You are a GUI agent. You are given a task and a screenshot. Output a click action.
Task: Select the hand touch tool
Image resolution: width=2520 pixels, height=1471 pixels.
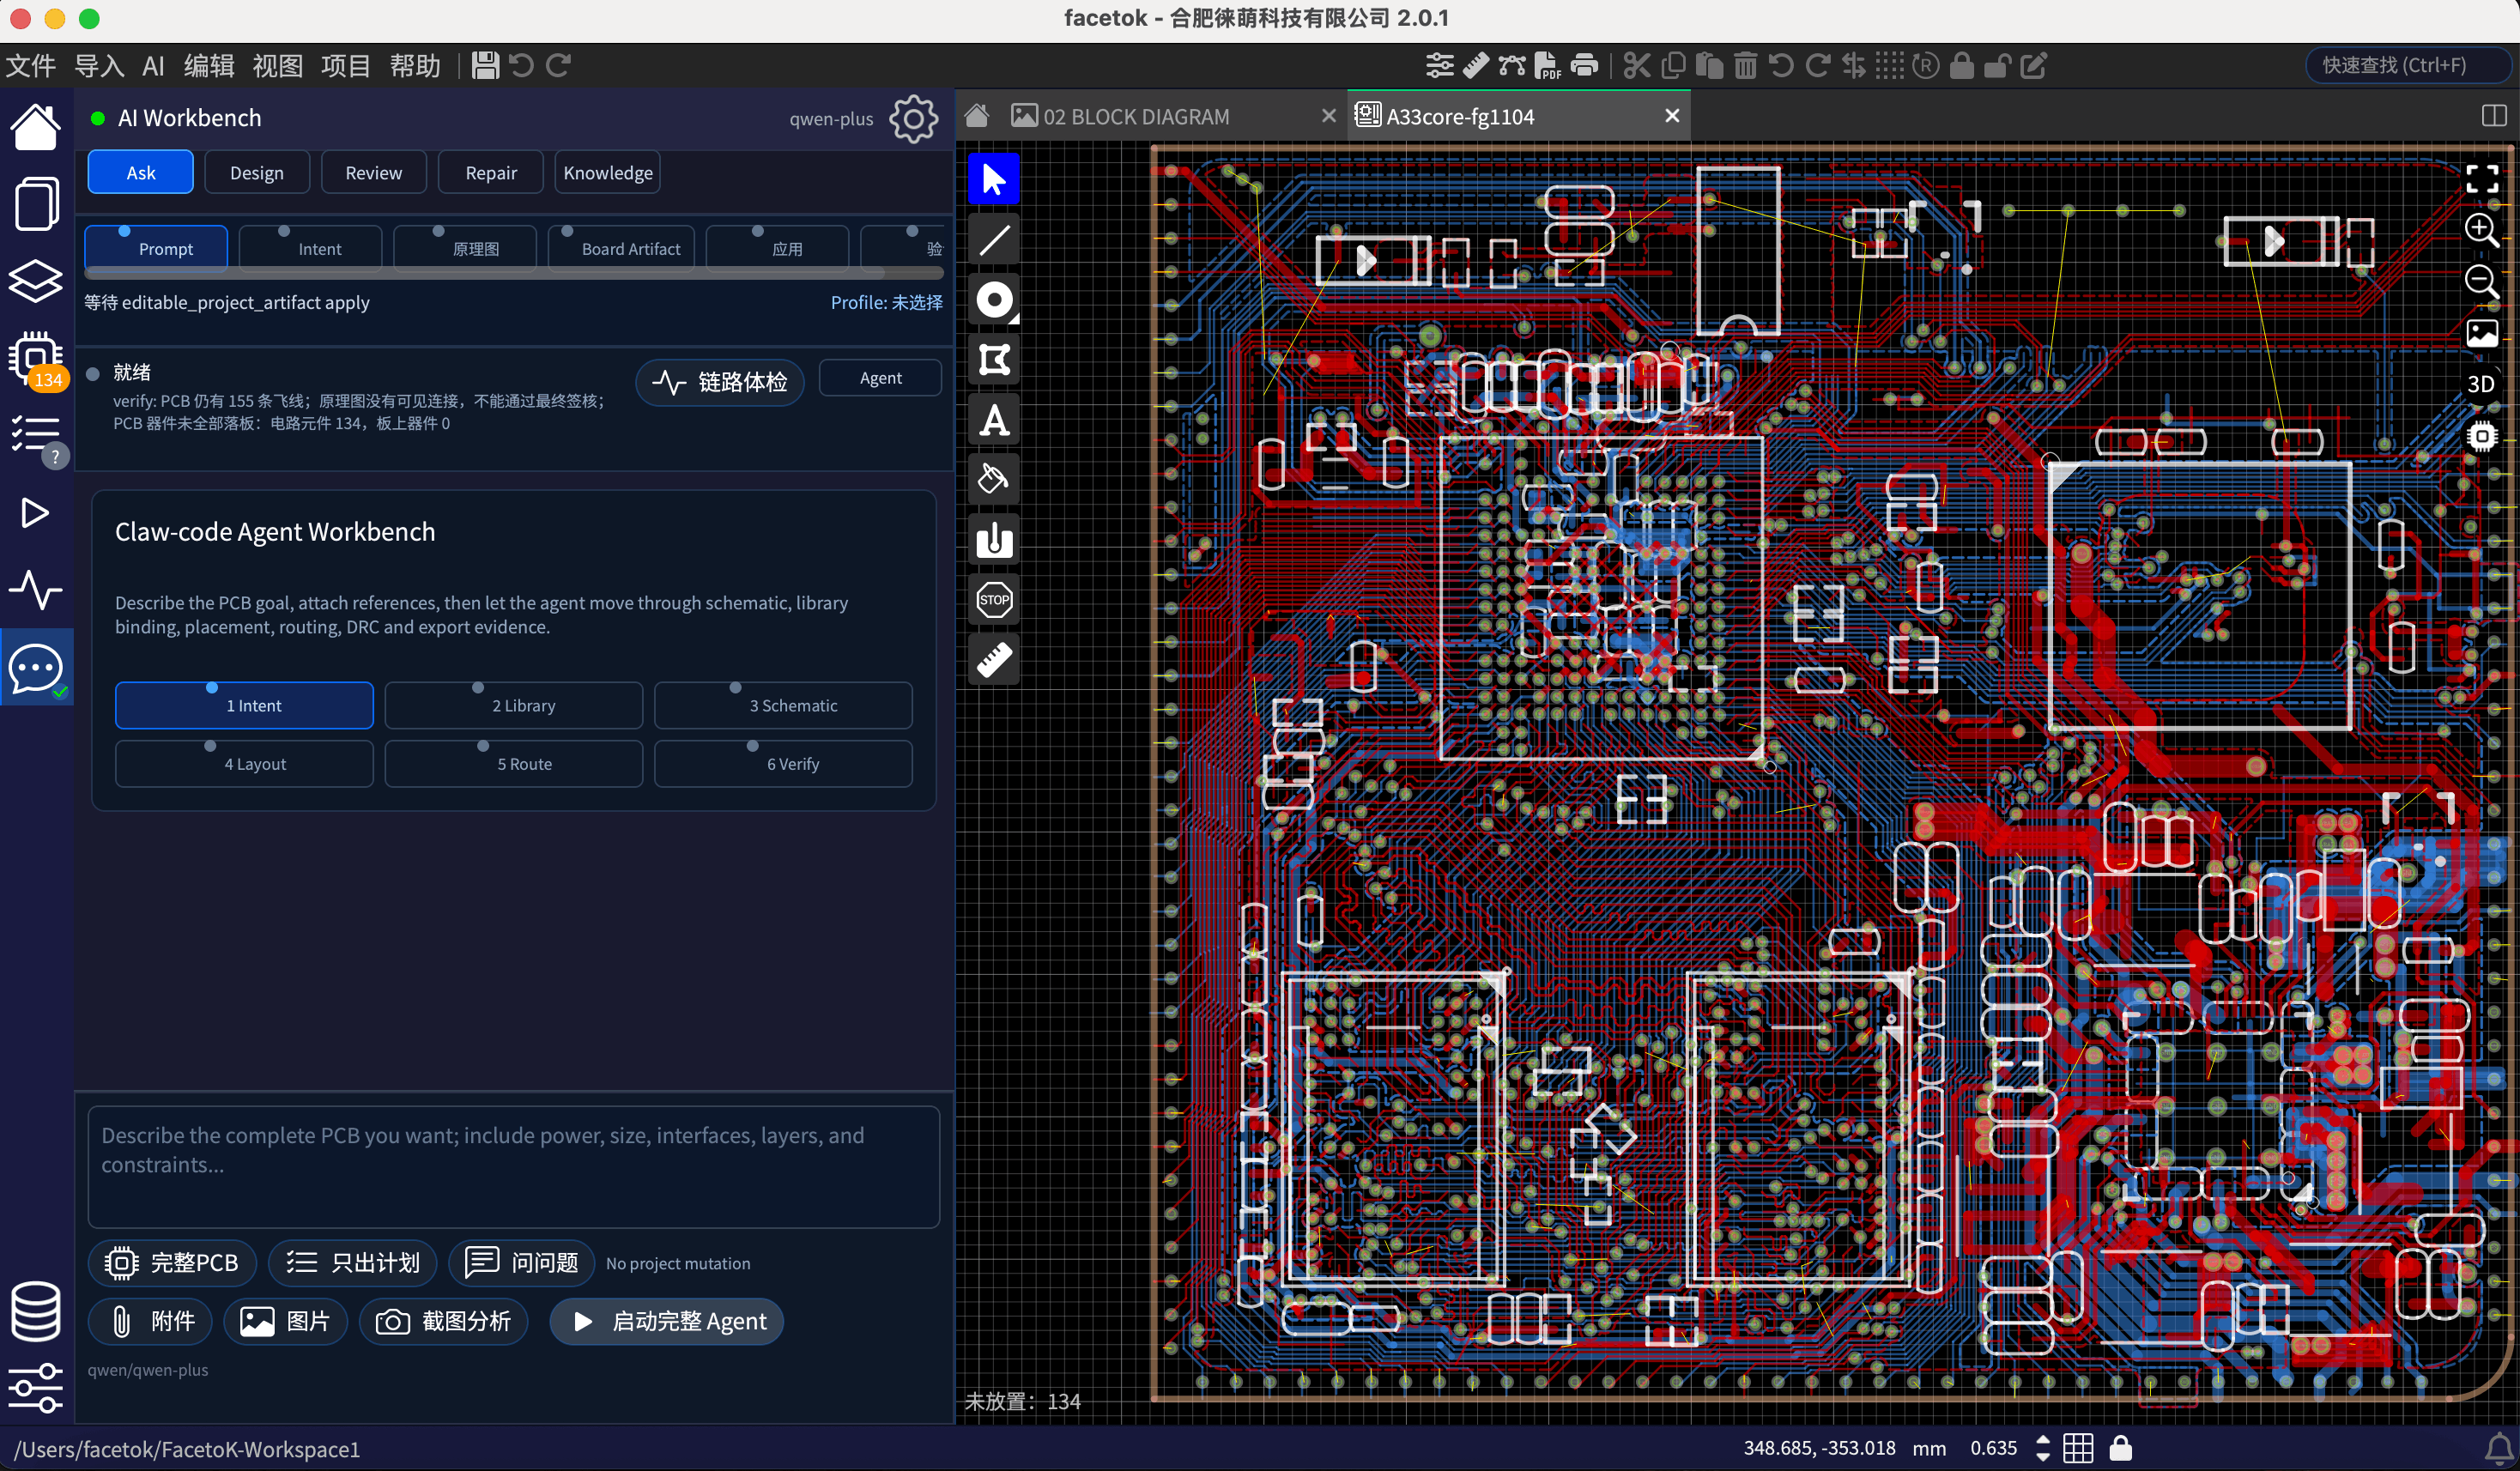point(994,540)
